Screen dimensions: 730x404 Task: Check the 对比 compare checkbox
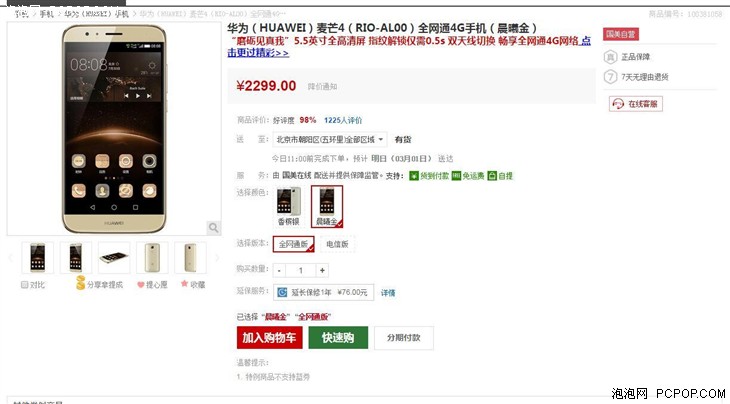25,284
